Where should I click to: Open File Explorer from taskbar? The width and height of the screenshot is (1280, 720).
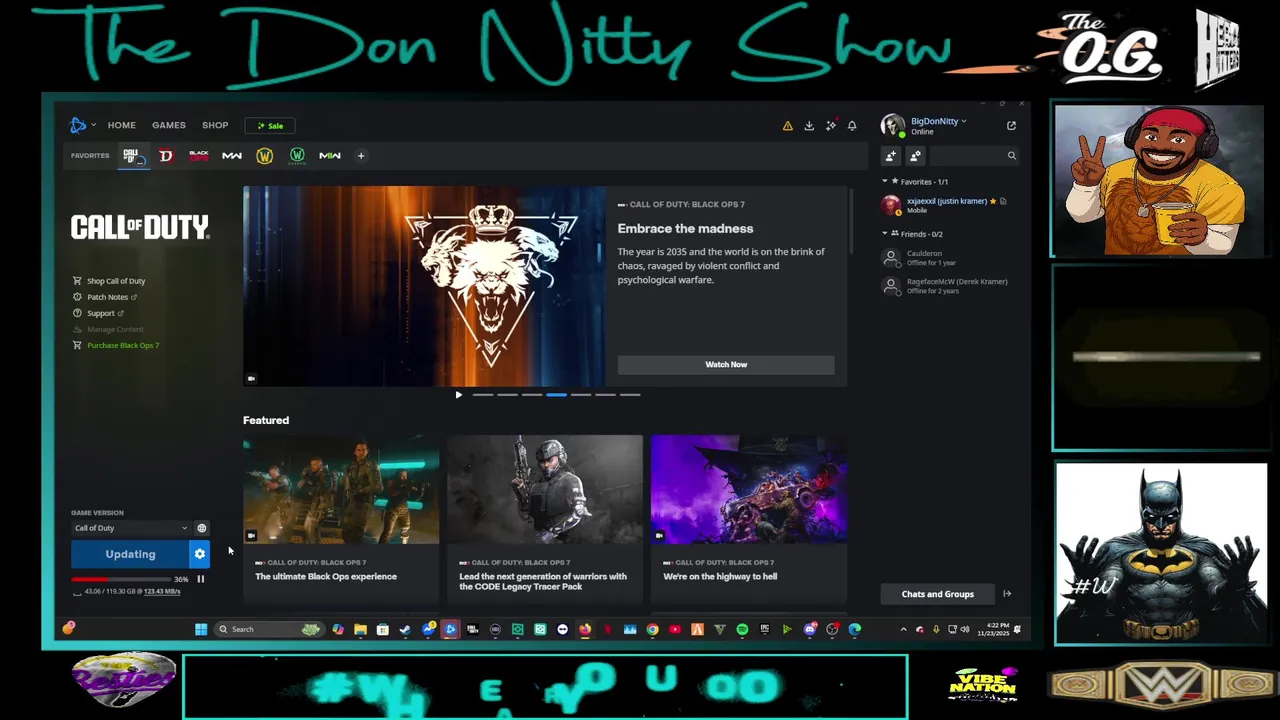(360, 629)
